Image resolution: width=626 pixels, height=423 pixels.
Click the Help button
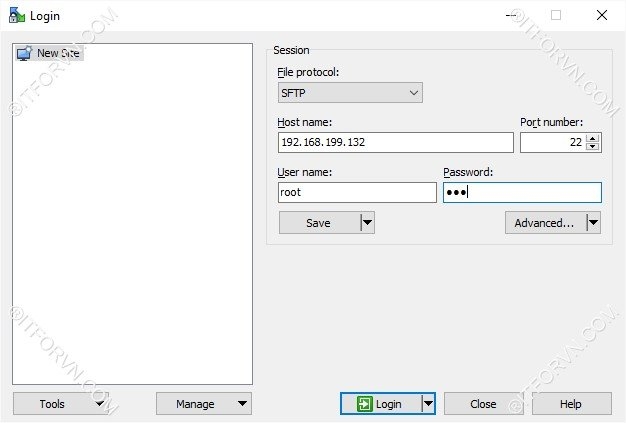point(571,404)
